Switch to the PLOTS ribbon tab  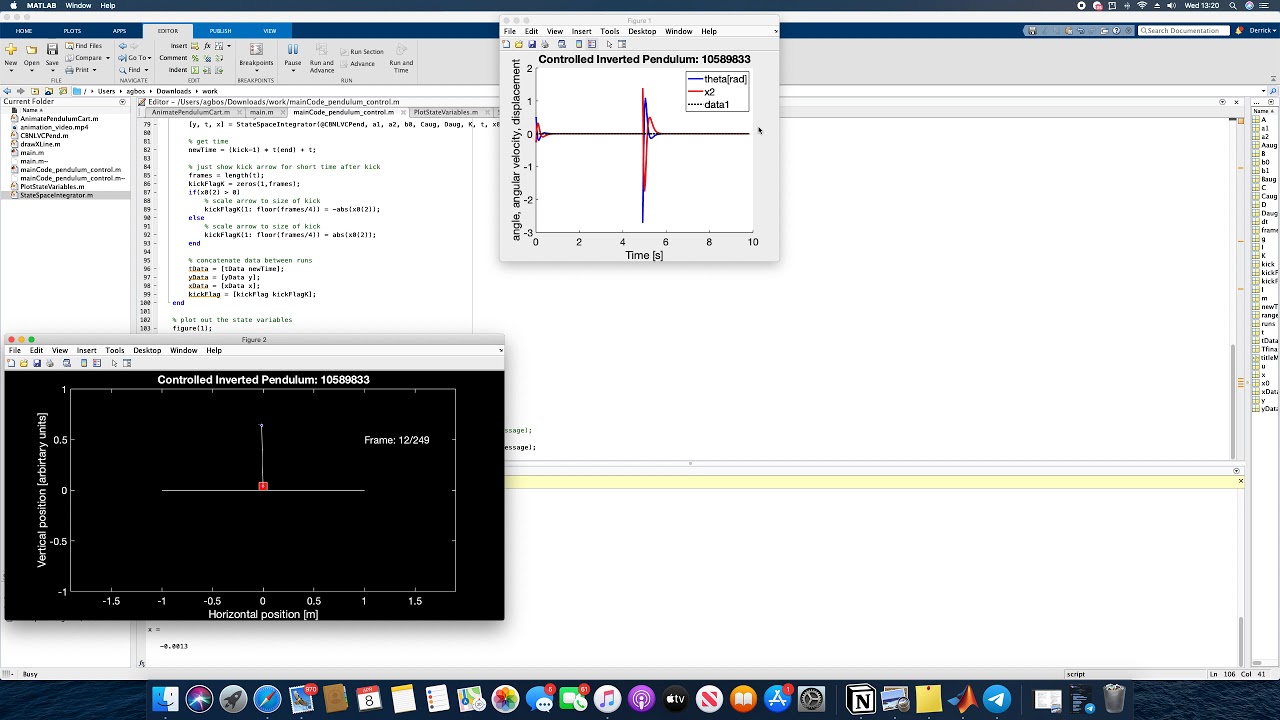pos(72,31)
